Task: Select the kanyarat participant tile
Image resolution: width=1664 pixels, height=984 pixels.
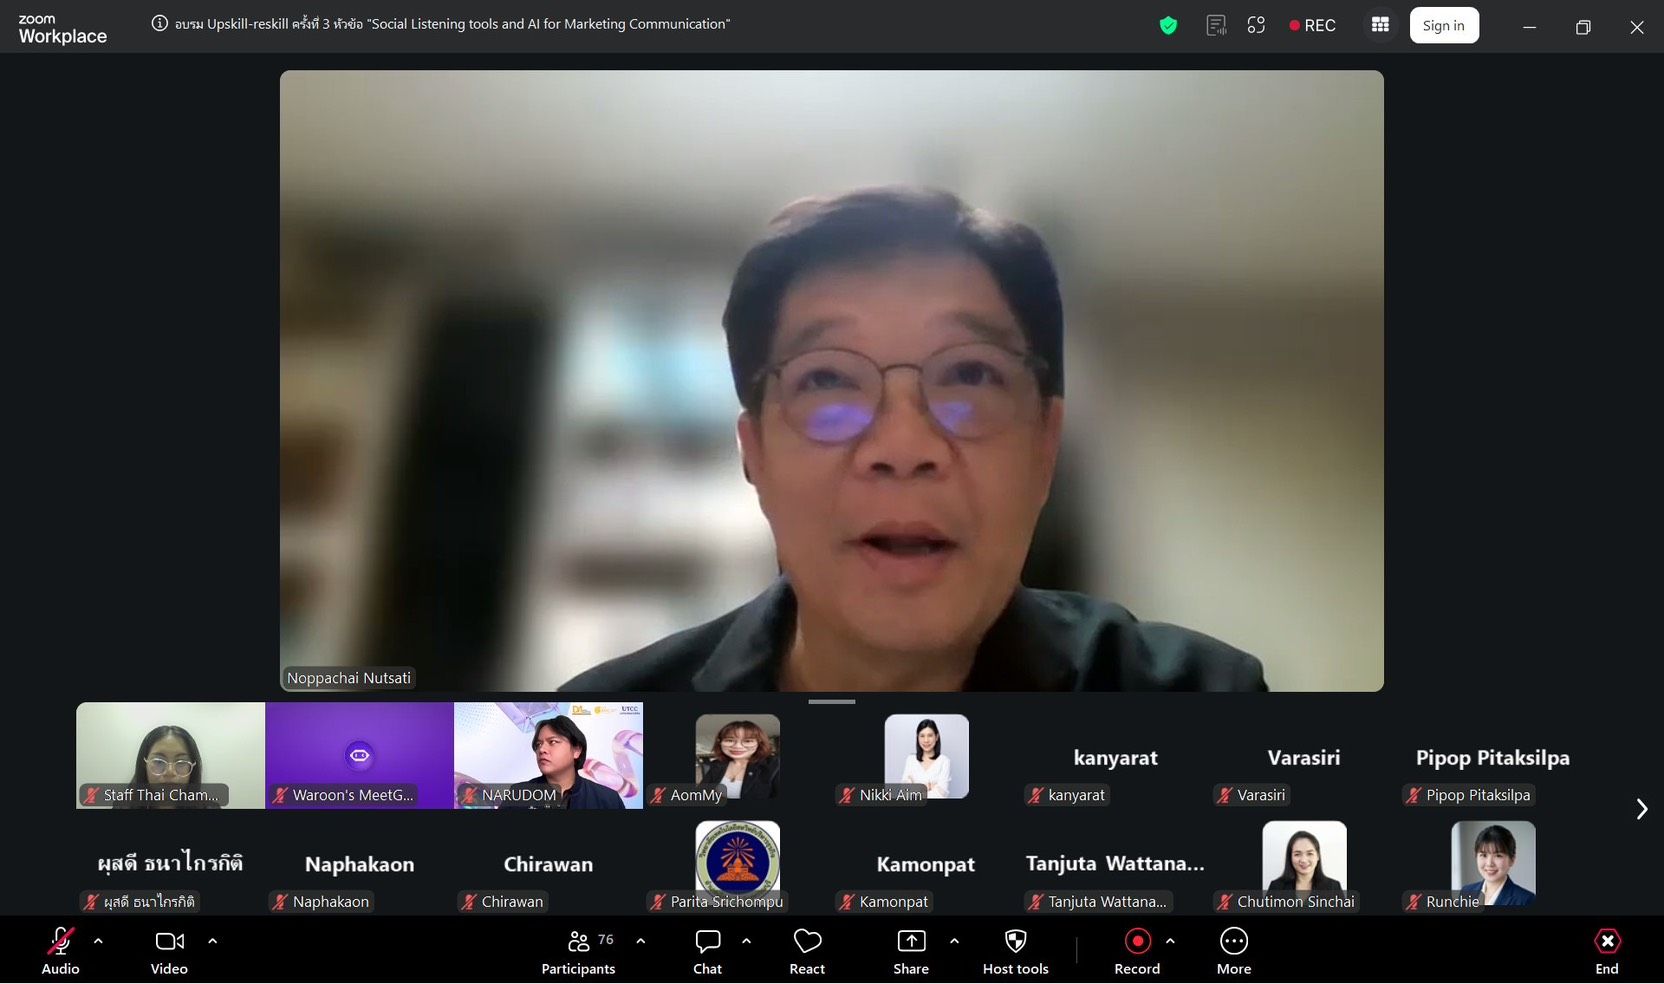Action: coord(1115,755)
